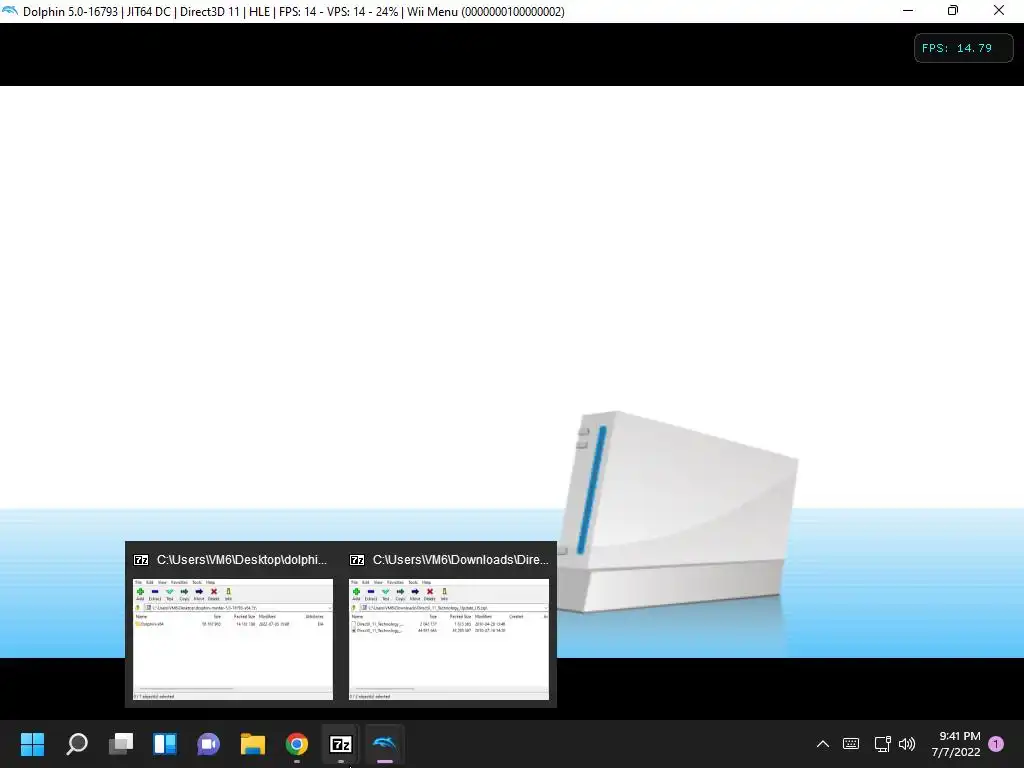Click the C:\Users\VM6\Desktop\dolphi... preview title
The image size is (1024, 768).
click(242, 560)
